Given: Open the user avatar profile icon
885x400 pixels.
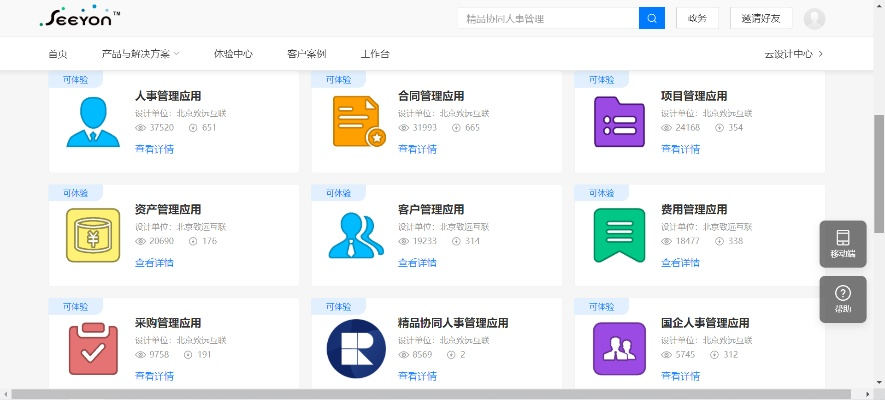Looking at the screenshot, I should pyautogui.click(x=814, y=18).
